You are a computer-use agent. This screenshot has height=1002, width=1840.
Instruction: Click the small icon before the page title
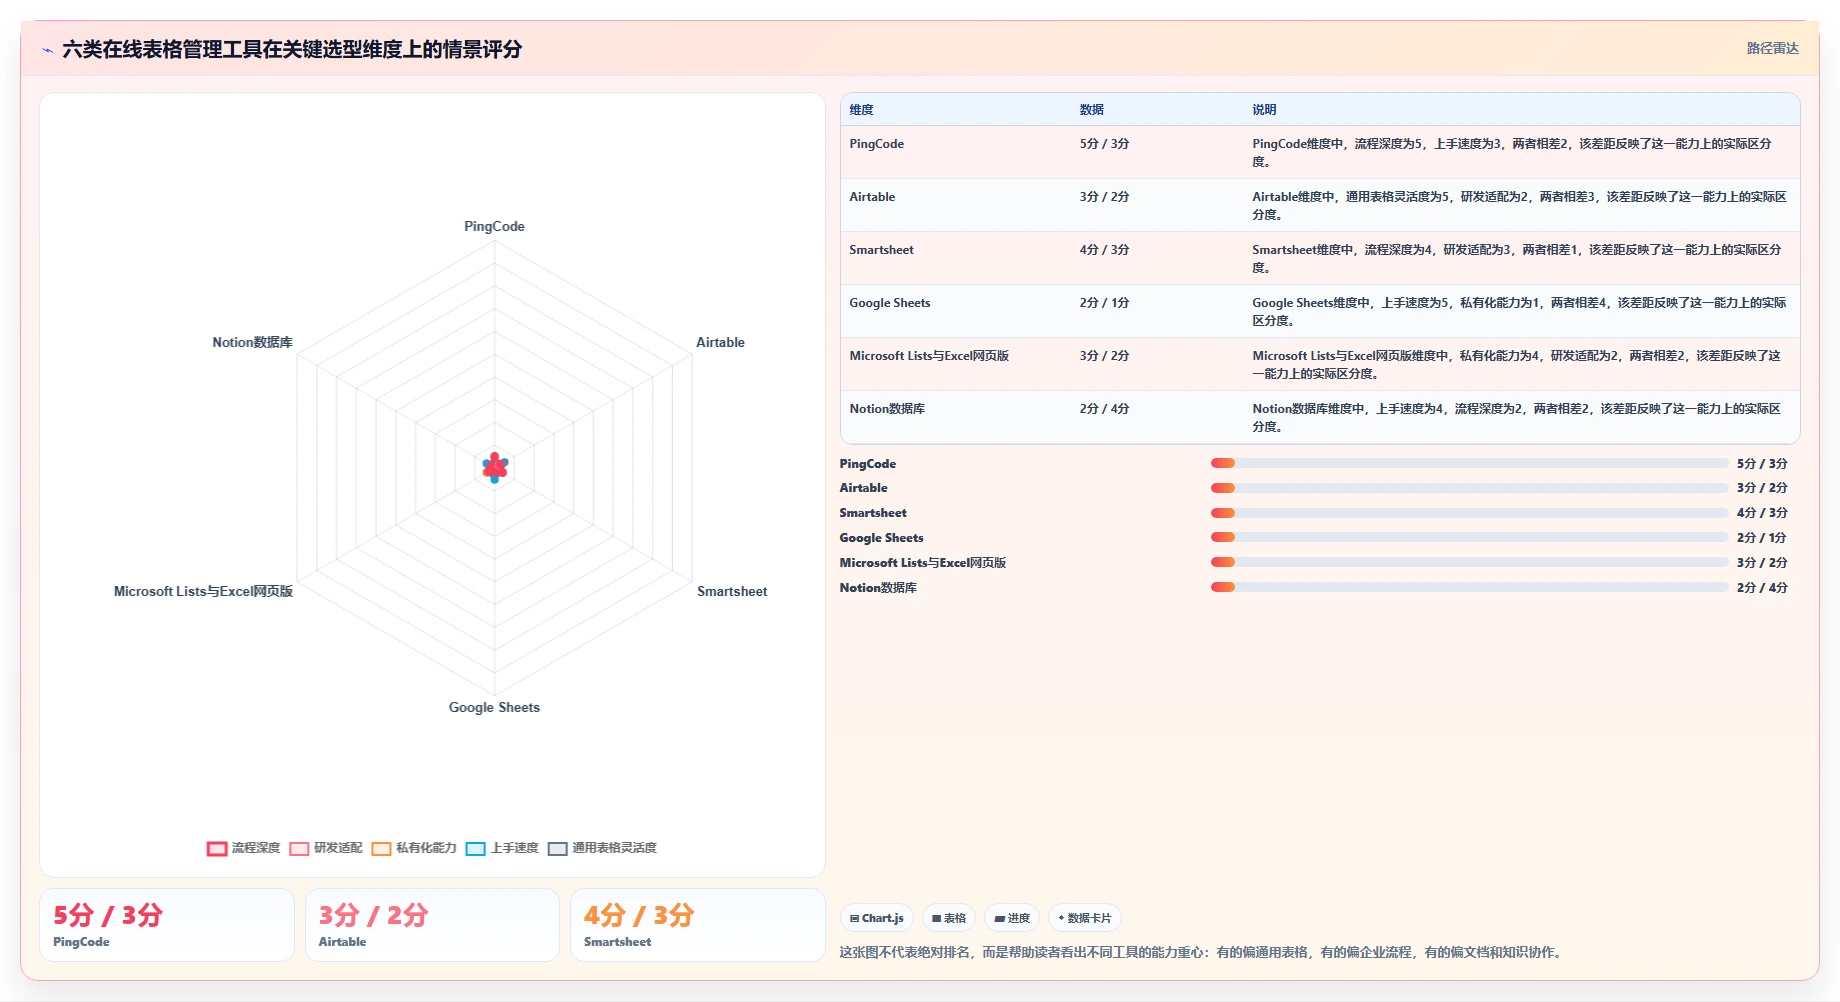pyautogui.click(x=47, y=50)
